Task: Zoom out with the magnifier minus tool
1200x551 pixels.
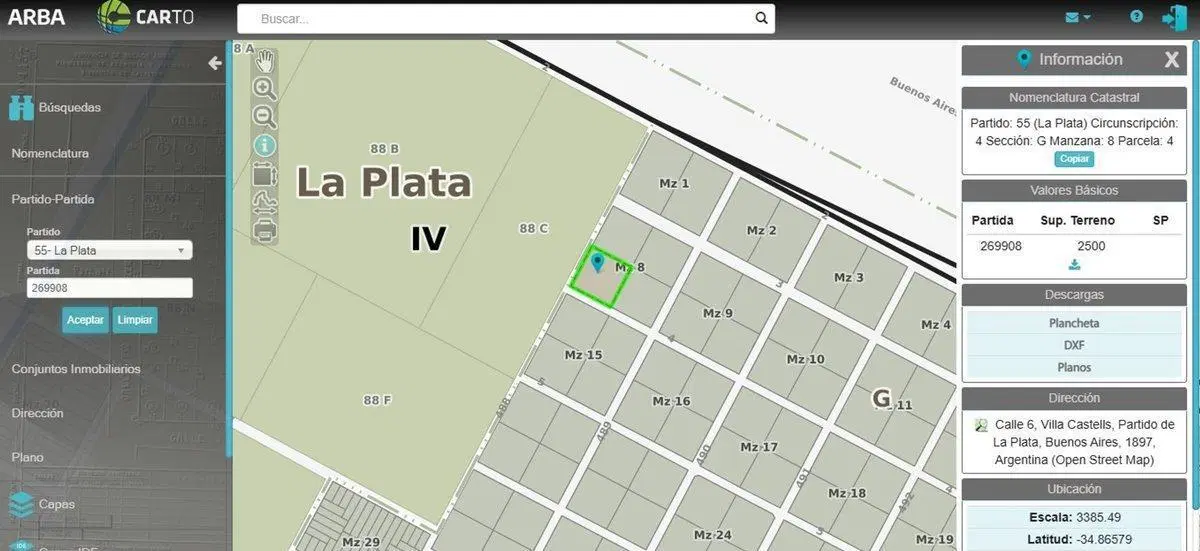Action: [265, 117]
